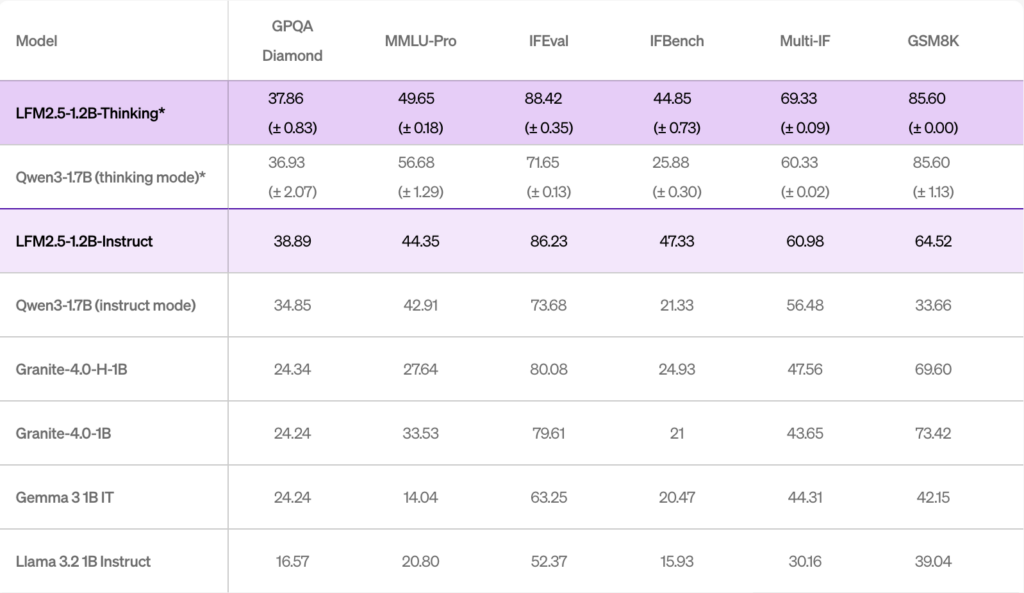The image size is (1024, 593).
Task: Click the GPQA Diamond column header
Action: [292, 41]
